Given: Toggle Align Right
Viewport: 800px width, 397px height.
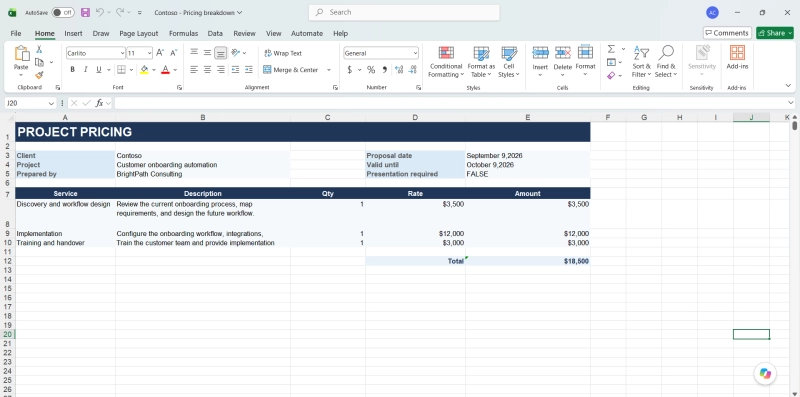Looking at the screenshot, I should coord(220,69).
